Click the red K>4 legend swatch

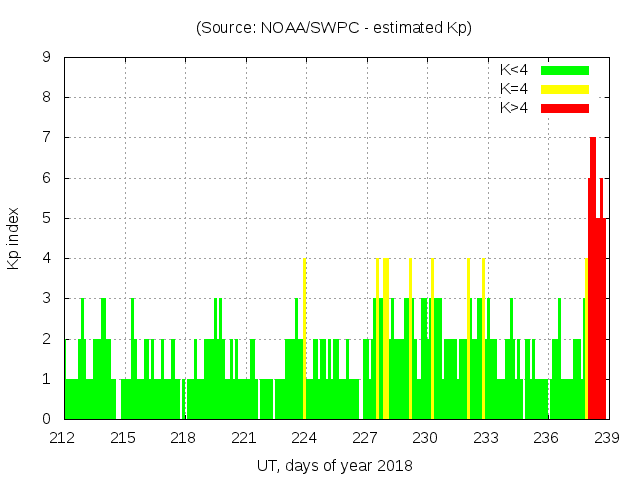pyautogui.click(x=565, y=108)
